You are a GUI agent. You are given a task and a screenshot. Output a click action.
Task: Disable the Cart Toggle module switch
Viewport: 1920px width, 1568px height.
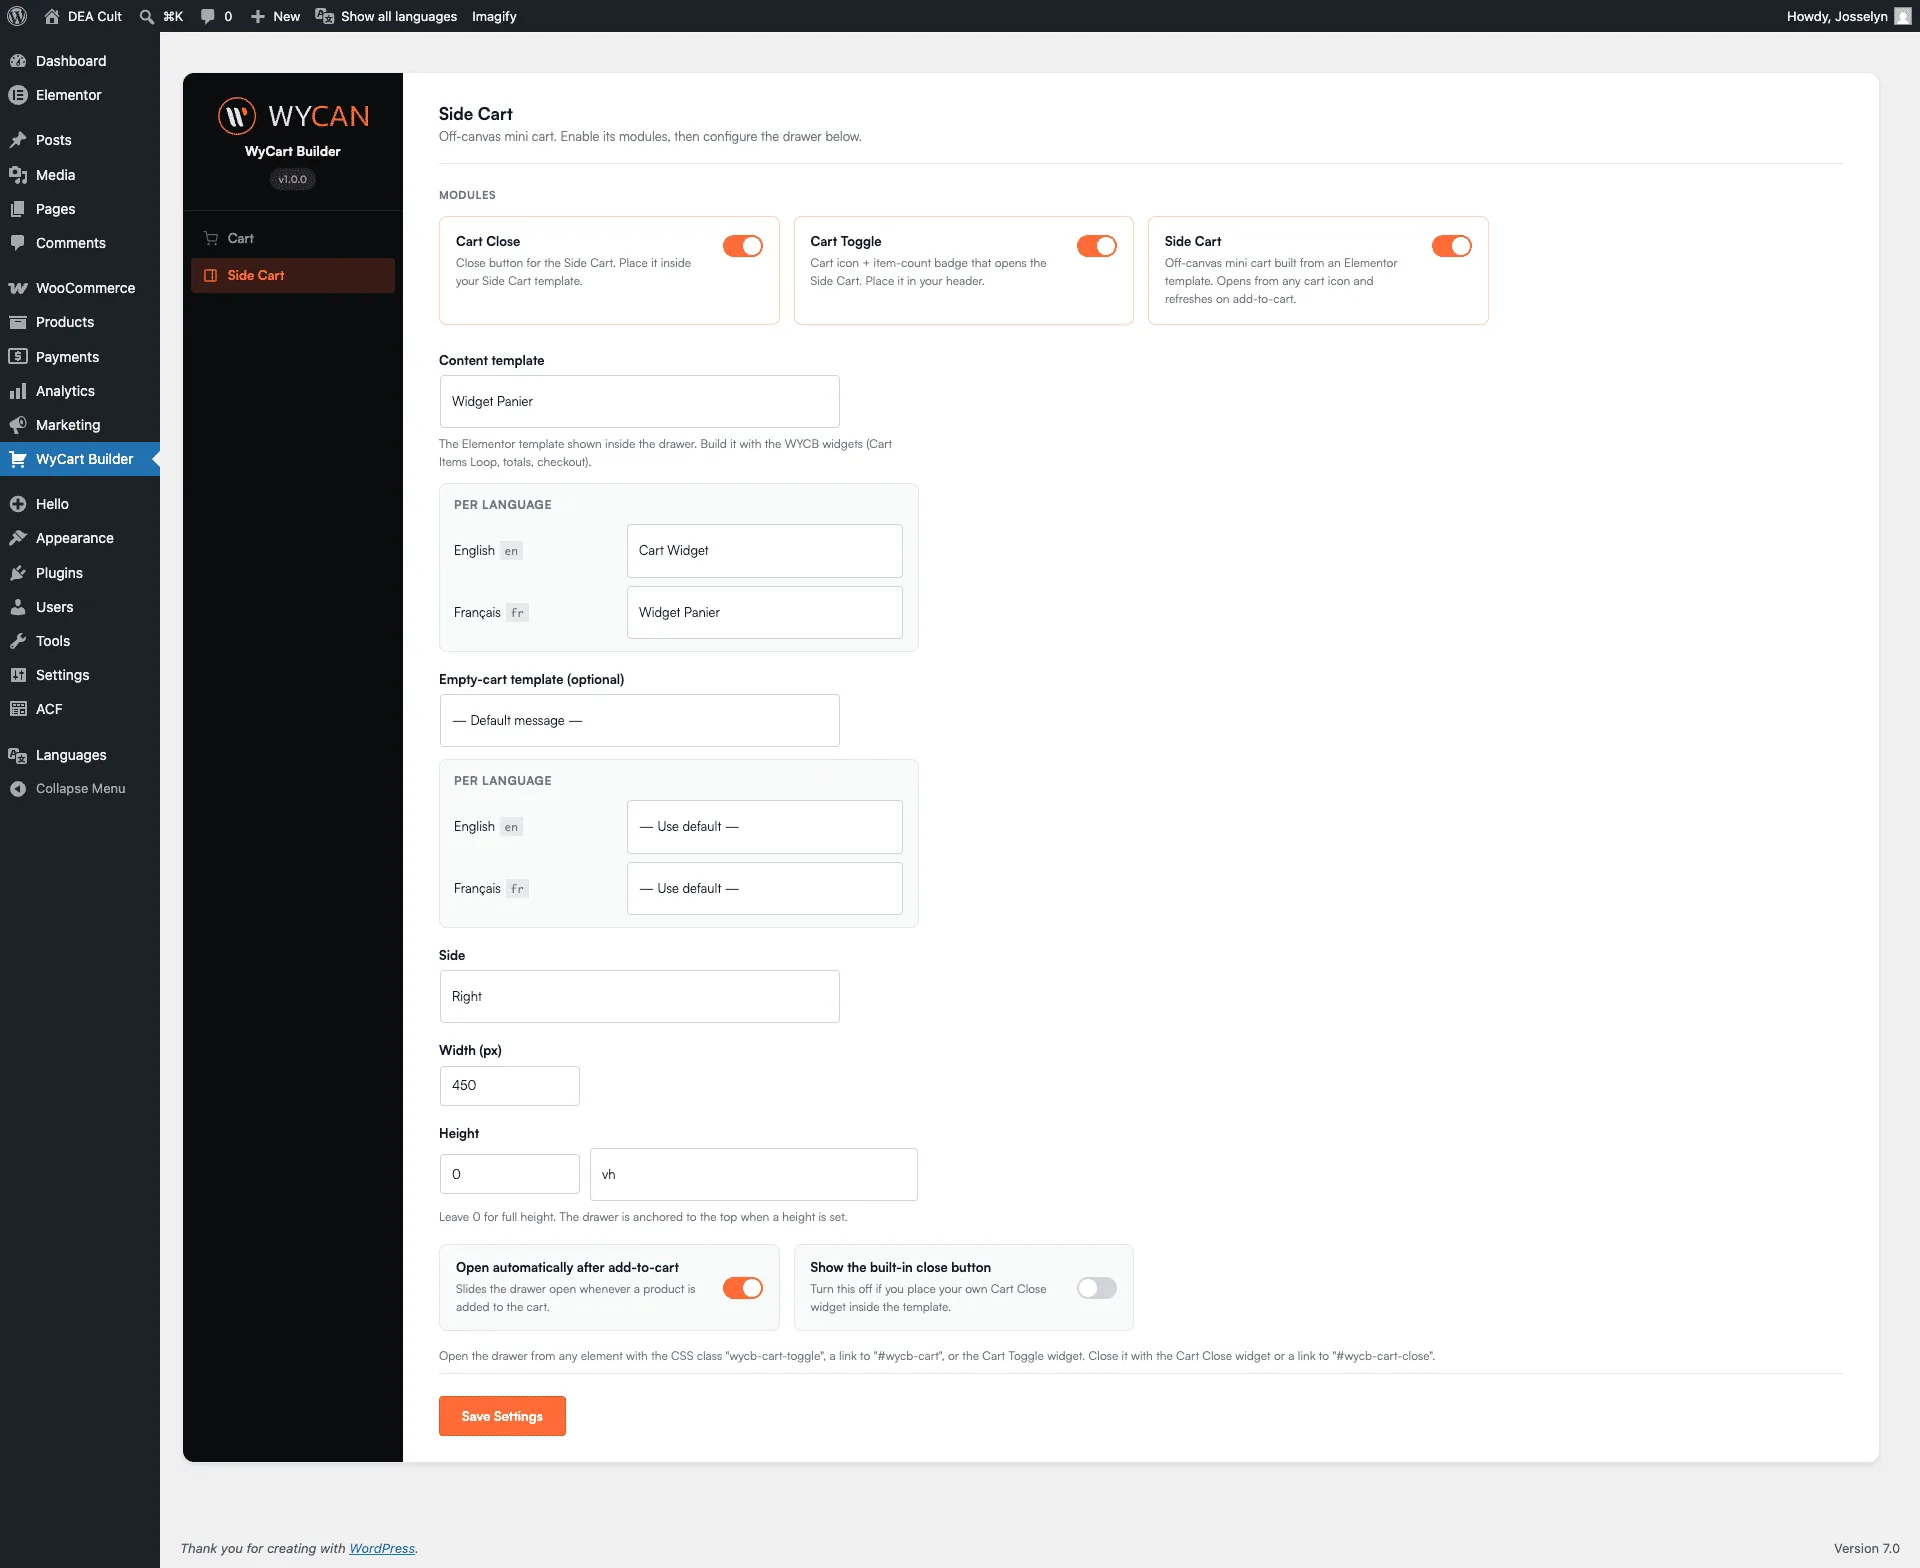pos(1097,246)
